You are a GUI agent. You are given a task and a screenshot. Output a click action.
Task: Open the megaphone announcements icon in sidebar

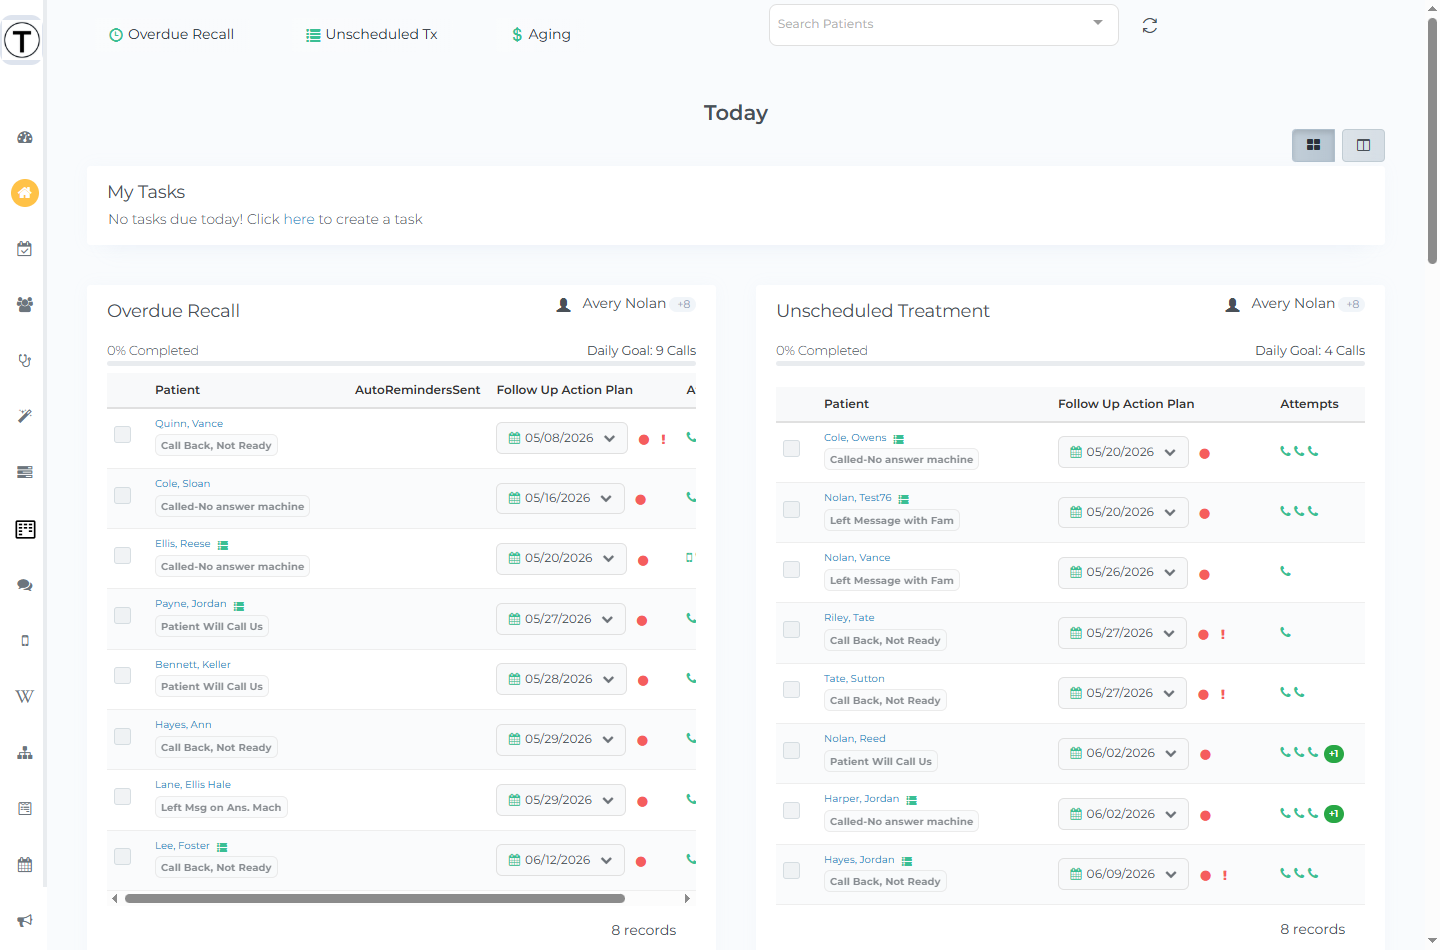[x=25, y=920]
